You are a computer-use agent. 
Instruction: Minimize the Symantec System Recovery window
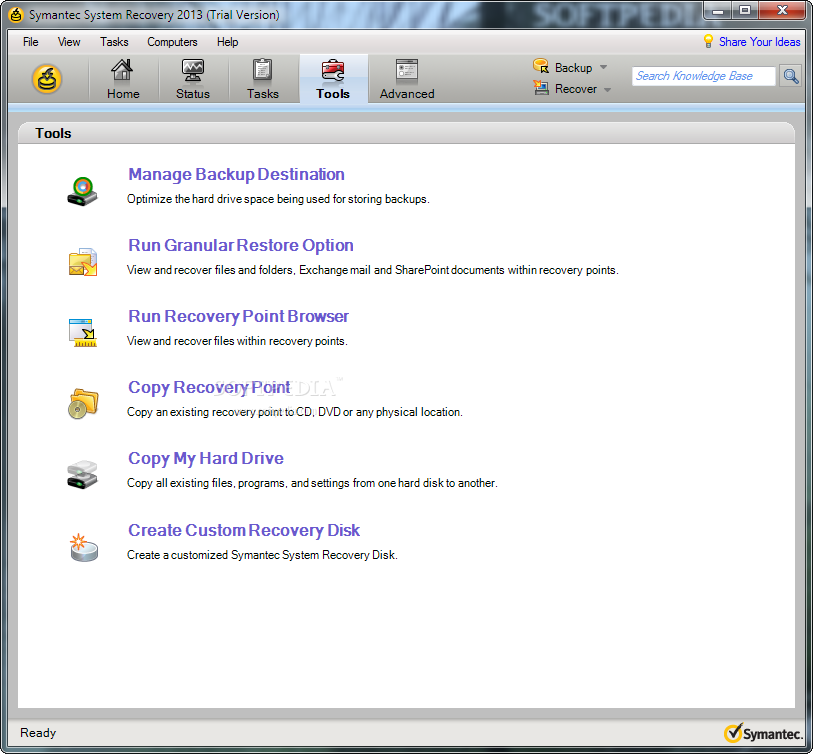click(x=718, y=11)
